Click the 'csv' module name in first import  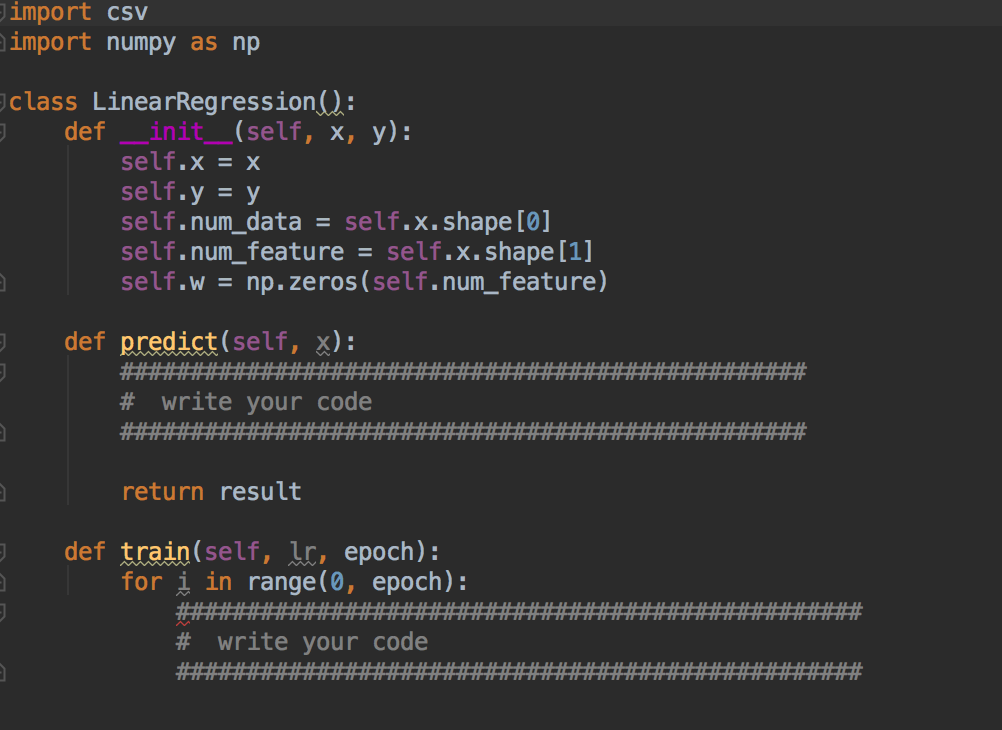[127, 12]
